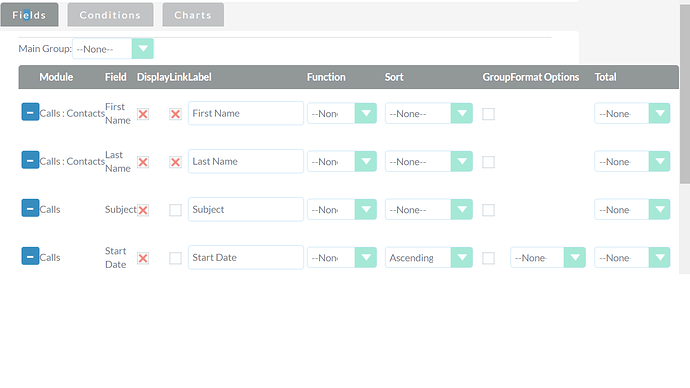Click Calls : Contacts text in Last Name row
This screenshot has width=690, height=388.
tap(72, 161)
